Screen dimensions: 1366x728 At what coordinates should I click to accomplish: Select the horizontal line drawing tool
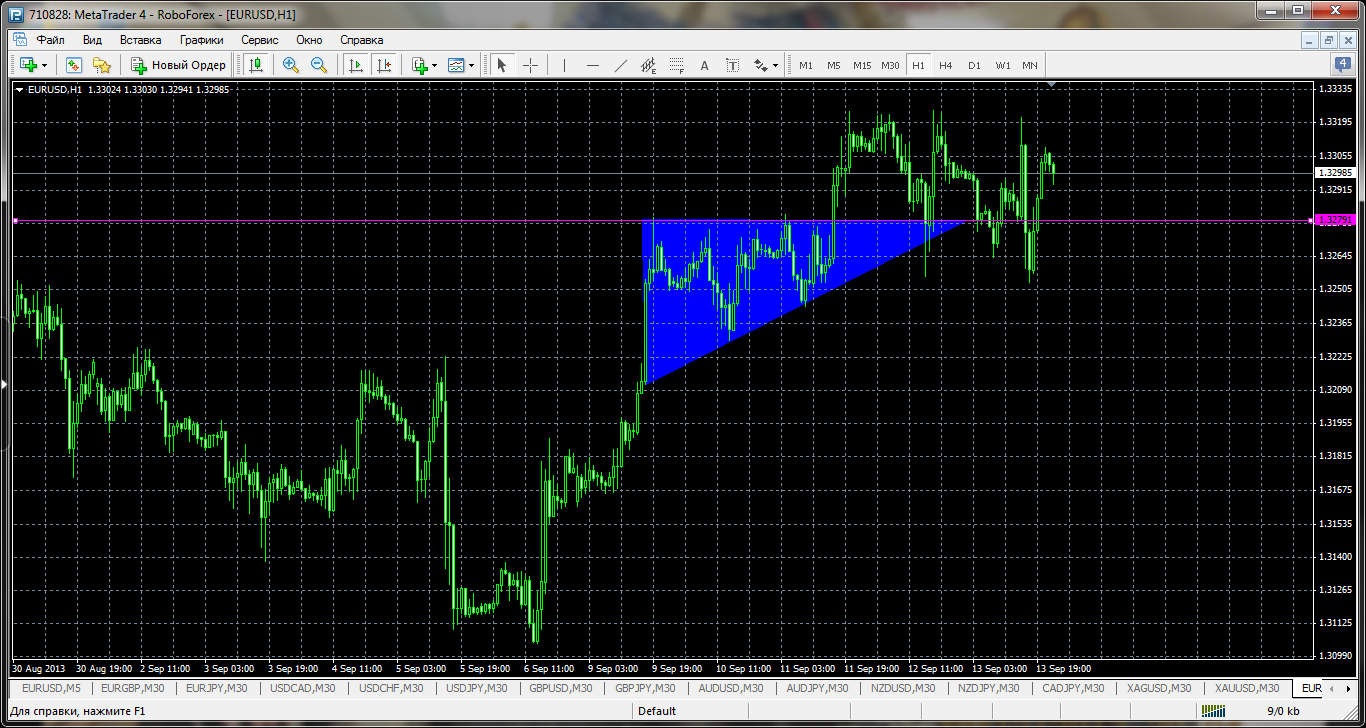(x=593, y=65)
